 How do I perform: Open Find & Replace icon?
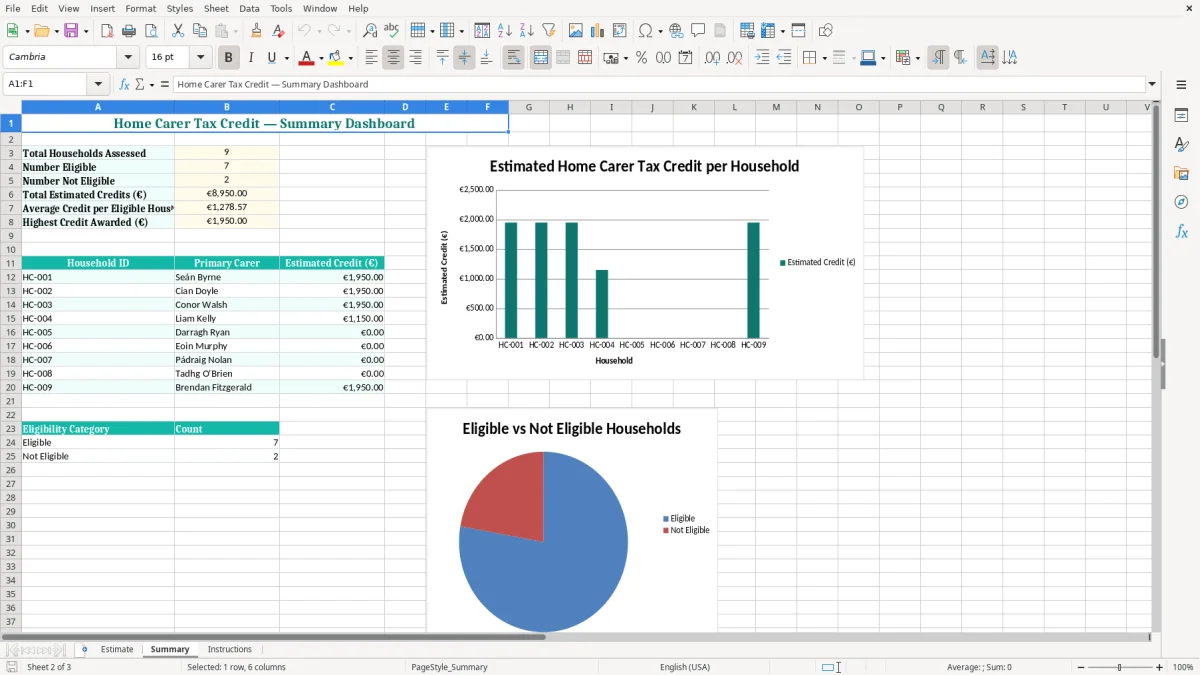(x=370, y=31)
